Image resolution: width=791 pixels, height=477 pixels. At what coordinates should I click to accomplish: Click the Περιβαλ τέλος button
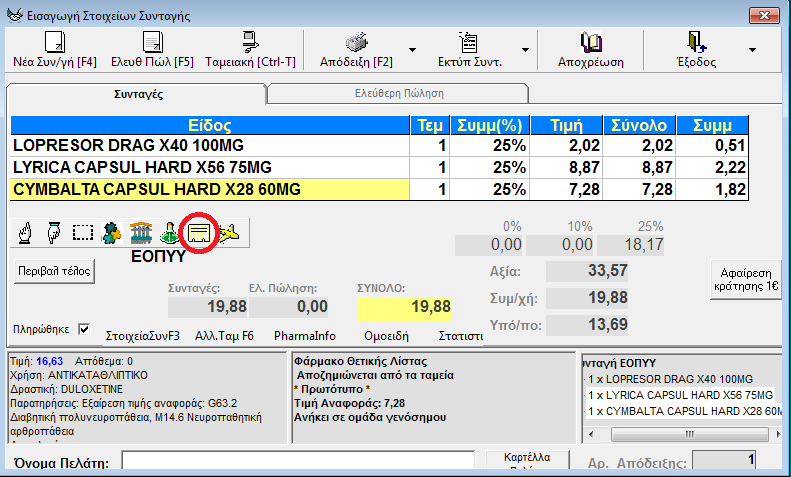[54, 271]
